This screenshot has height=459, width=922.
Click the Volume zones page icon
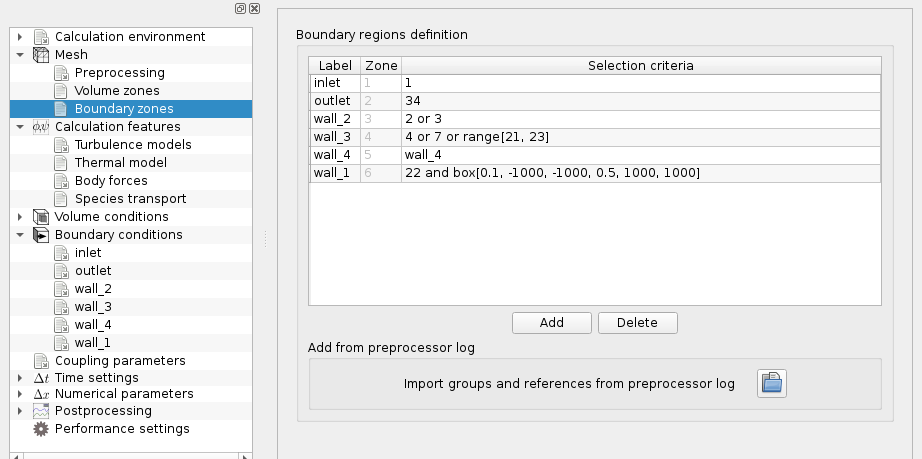click(61, 91)
